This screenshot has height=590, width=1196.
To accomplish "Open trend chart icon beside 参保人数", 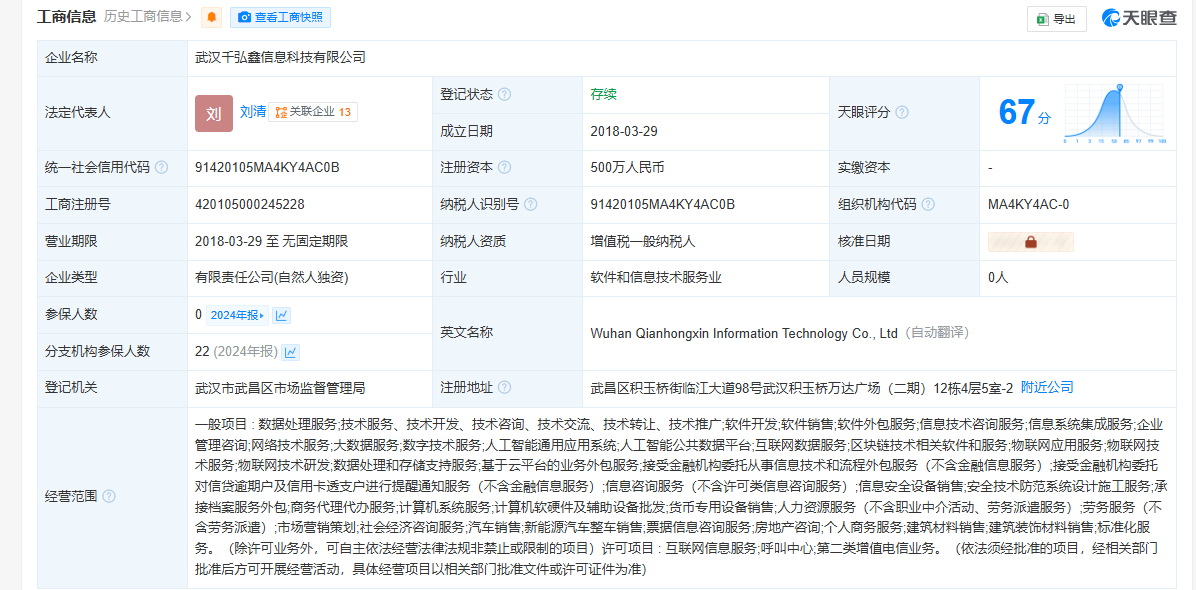I will coord(282,315).
